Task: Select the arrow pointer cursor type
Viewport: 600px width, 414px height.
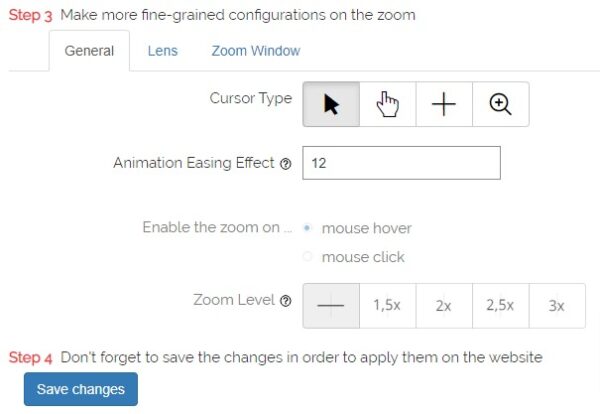Action: click(331, 105)
